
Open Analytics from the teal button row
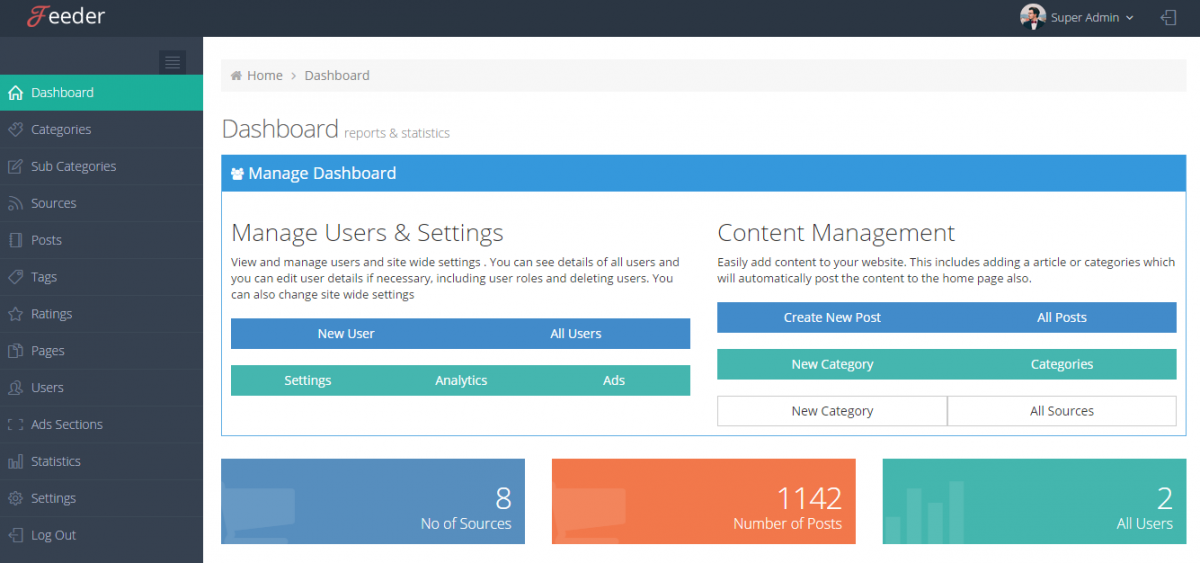point(461,381)
